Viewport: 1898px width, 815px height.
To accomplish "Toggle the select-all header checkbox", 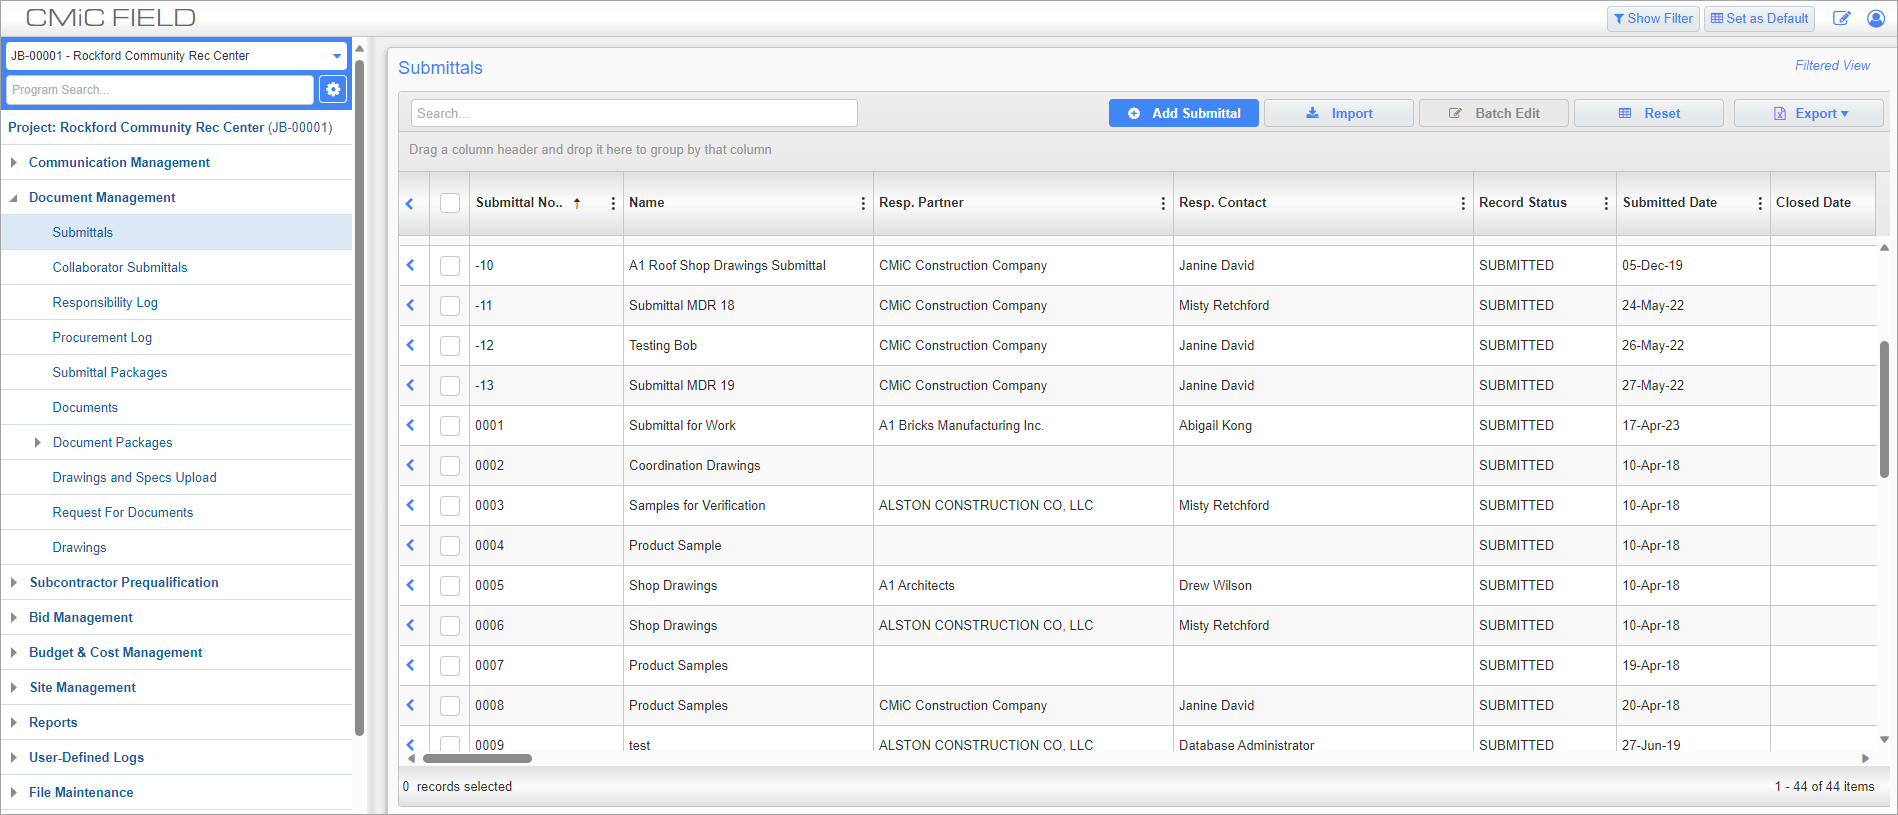I will [450, 203].
